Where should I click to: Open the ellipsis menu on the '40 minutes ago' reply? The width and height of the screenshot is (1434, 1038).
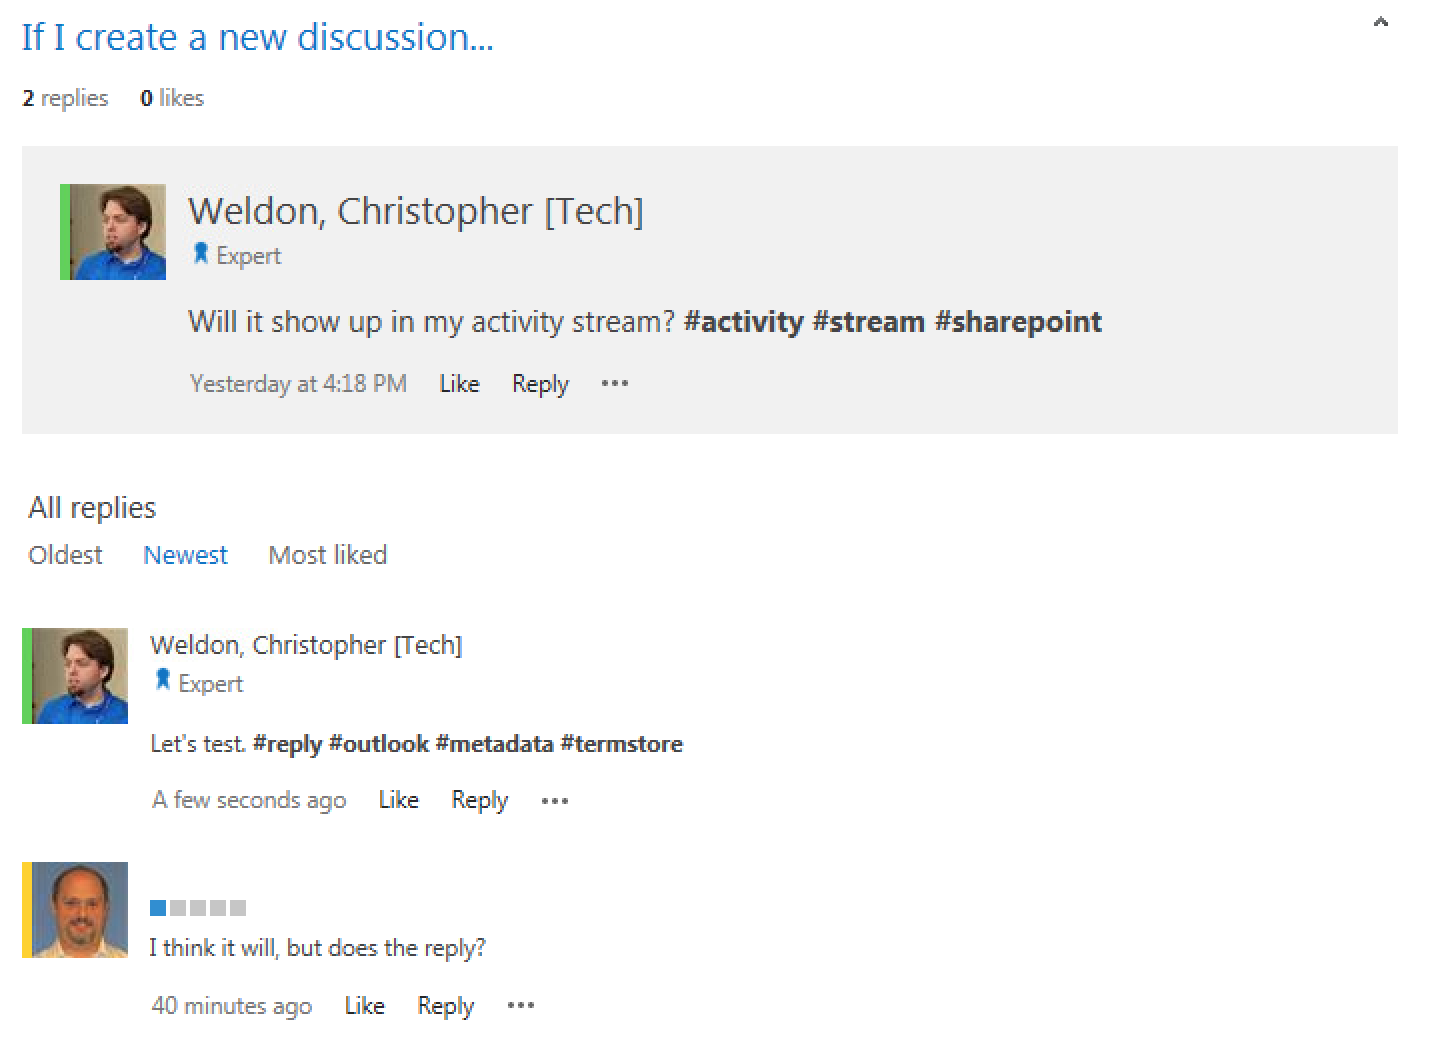click(x=521, y=1005)
